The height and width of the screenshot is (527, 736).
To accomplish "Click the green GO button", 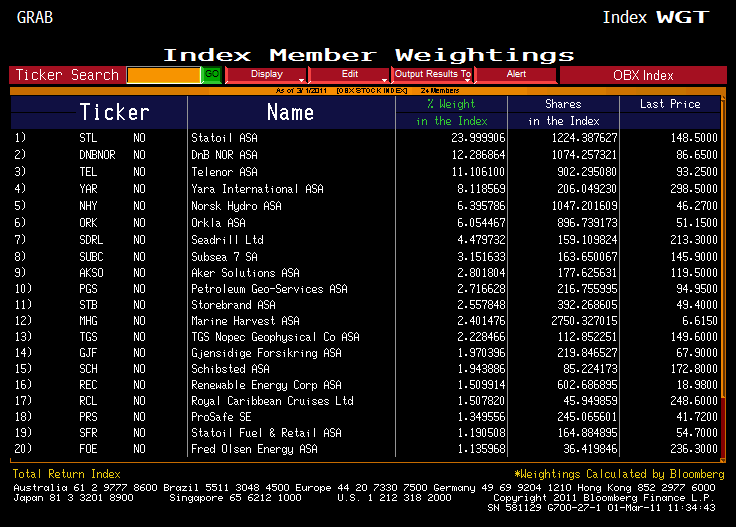I will [x=211, y=75].
